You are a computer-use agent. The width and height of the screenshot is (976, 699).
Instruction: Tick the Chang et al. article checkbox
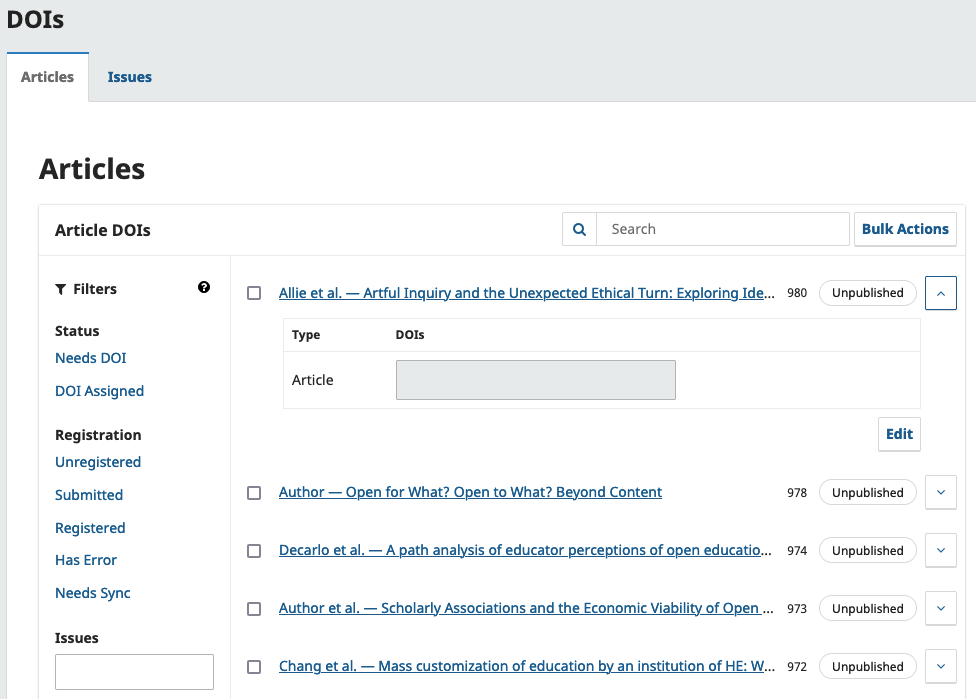tap(254, 667)
